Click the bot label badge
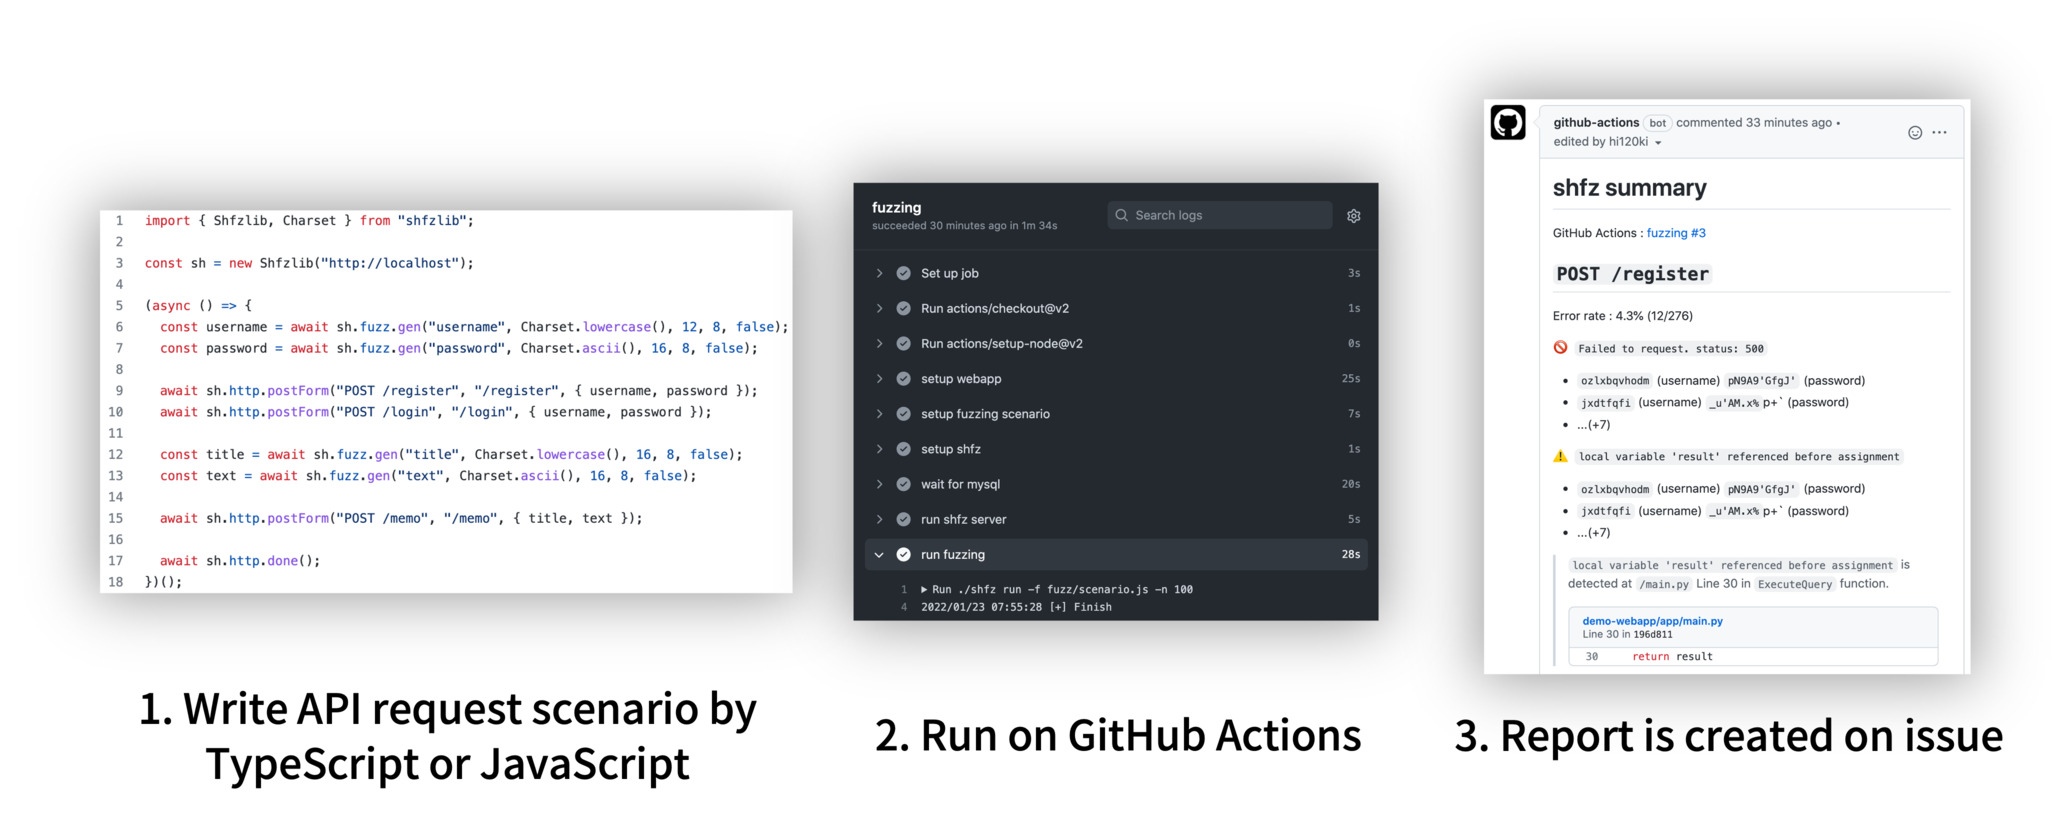Image resolution: width=2069 pixels, height=814 pixels. click(x=1658, y=123)
